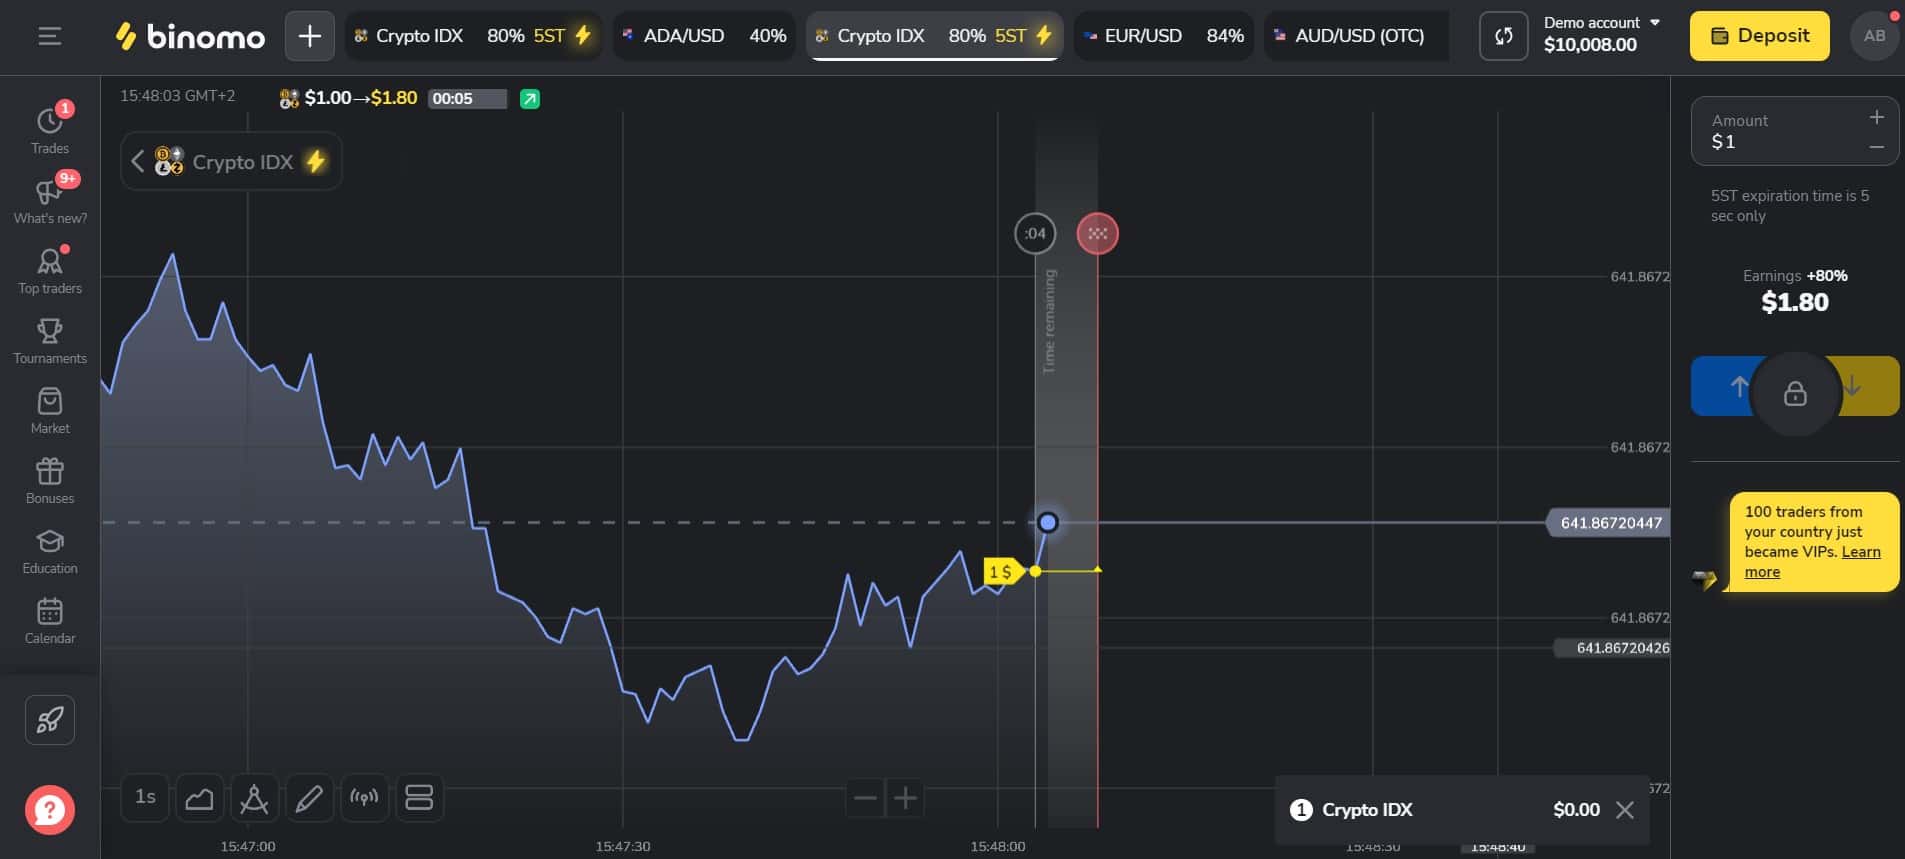Select the drawing pencil tool
This screenshot has width=1905, height=859.
[309, 798]
